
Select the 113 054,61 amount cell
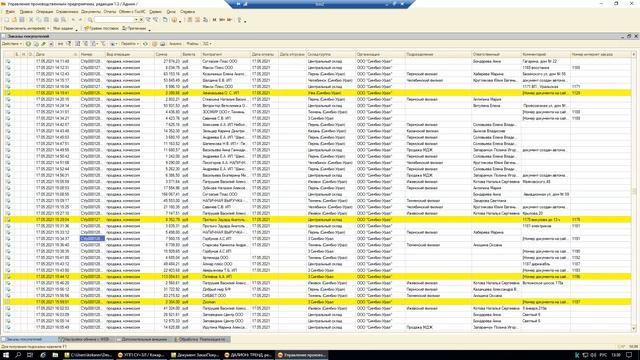167,277
